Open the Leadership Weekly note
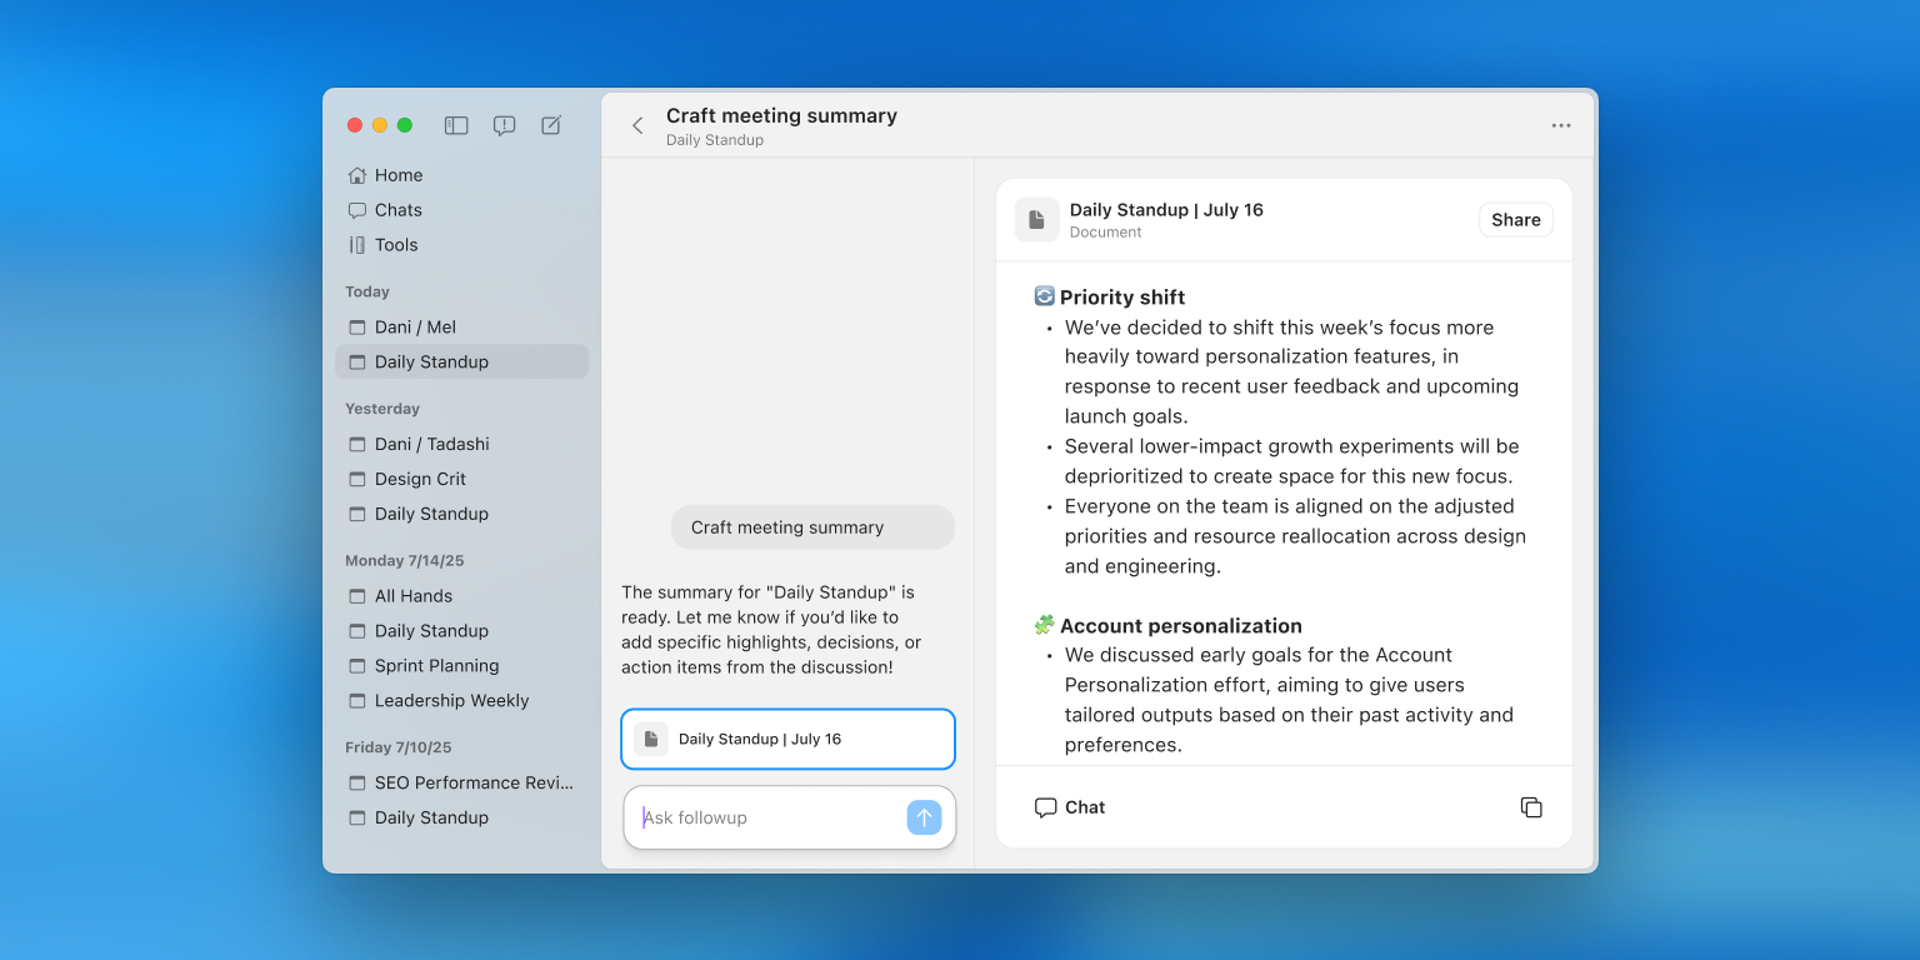1920x960 pixels. pos(451,701)
